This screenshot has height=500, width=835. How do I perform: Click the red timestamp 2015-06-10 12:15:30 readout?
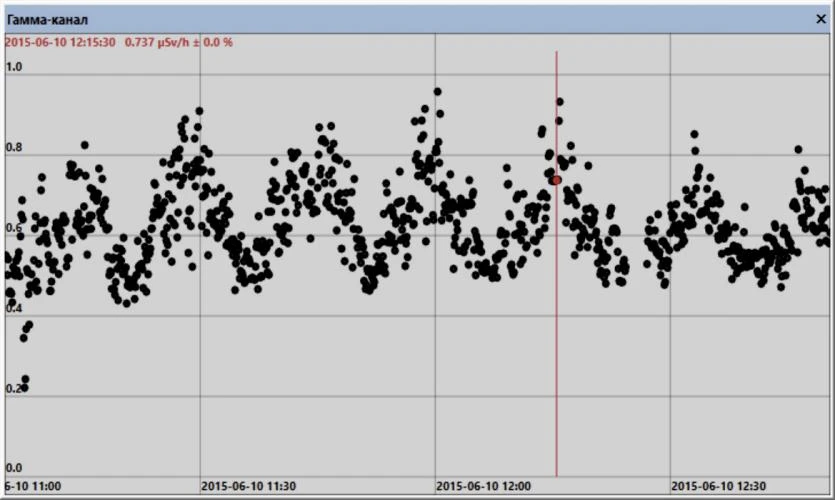[60, 42]
